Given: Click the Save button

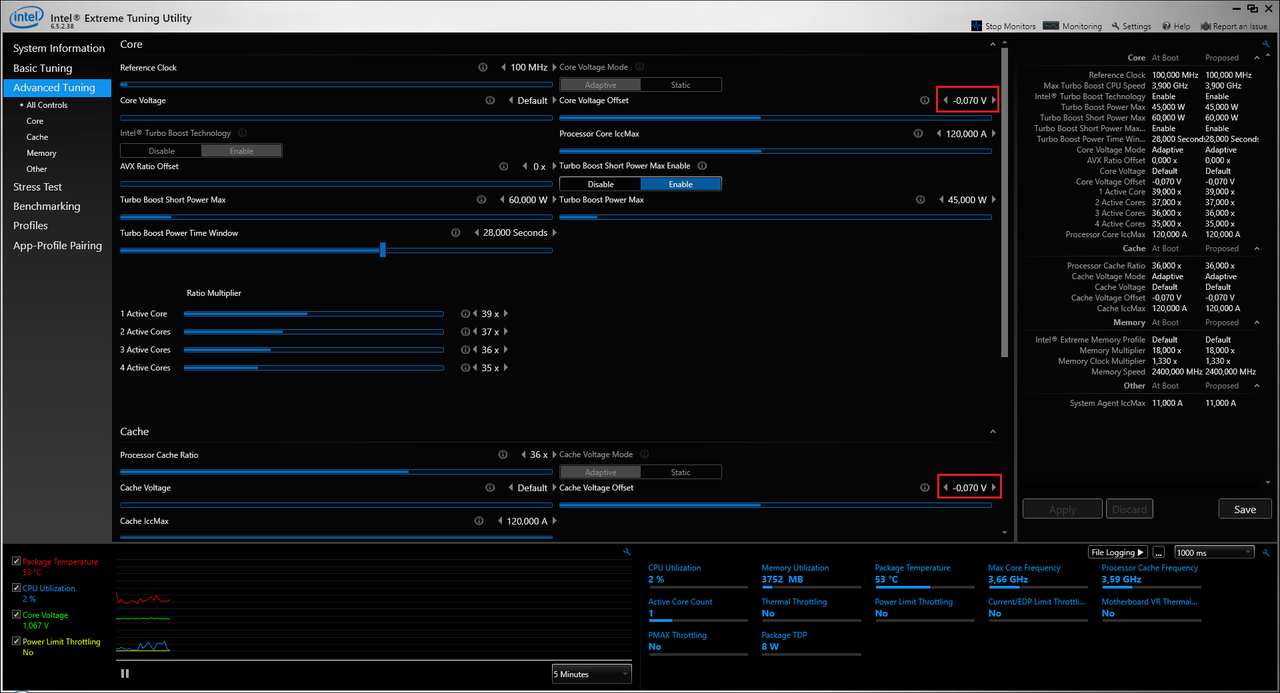Looking at the screenshot, I should (1245, 509).
